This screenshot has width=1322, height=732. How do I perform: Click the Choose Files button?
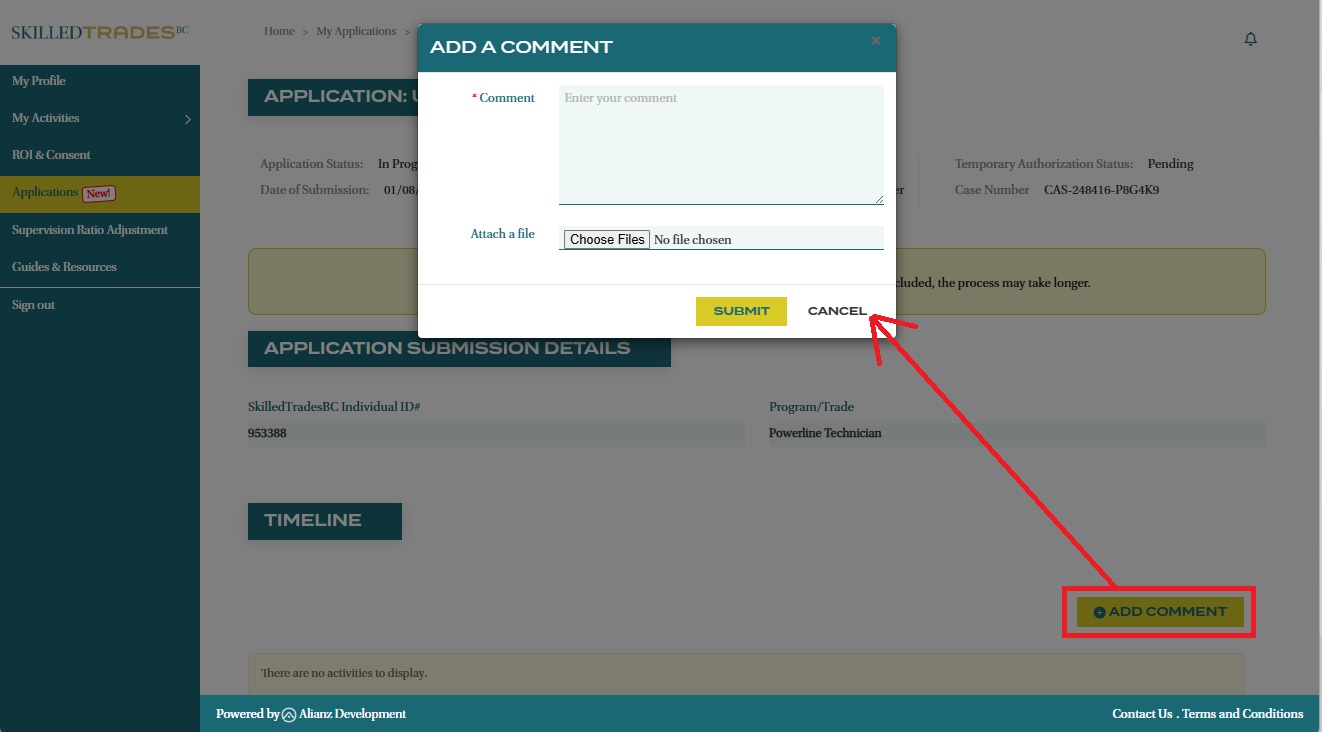(x=607, y=240)
